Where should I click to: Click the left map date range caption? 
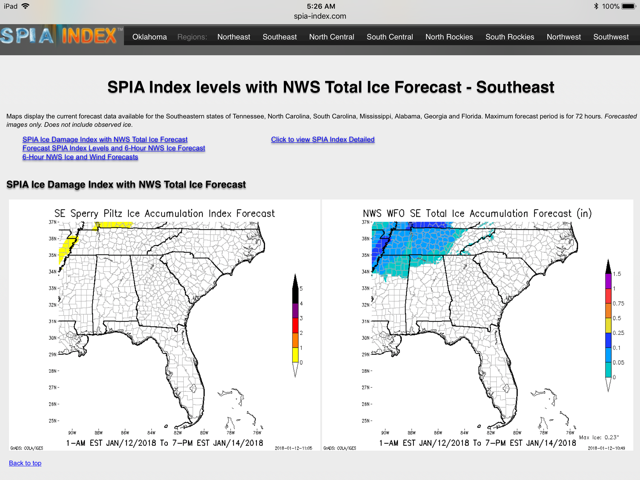pos(164,443)
